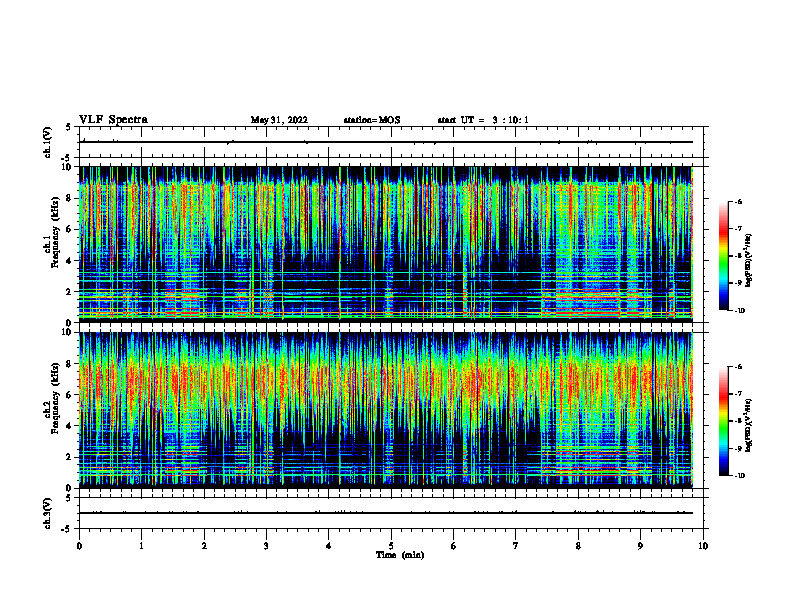Viewport: 792px width, 612px height.
Task: Click time axis tick label "3"
Action: tap(266, 546)
